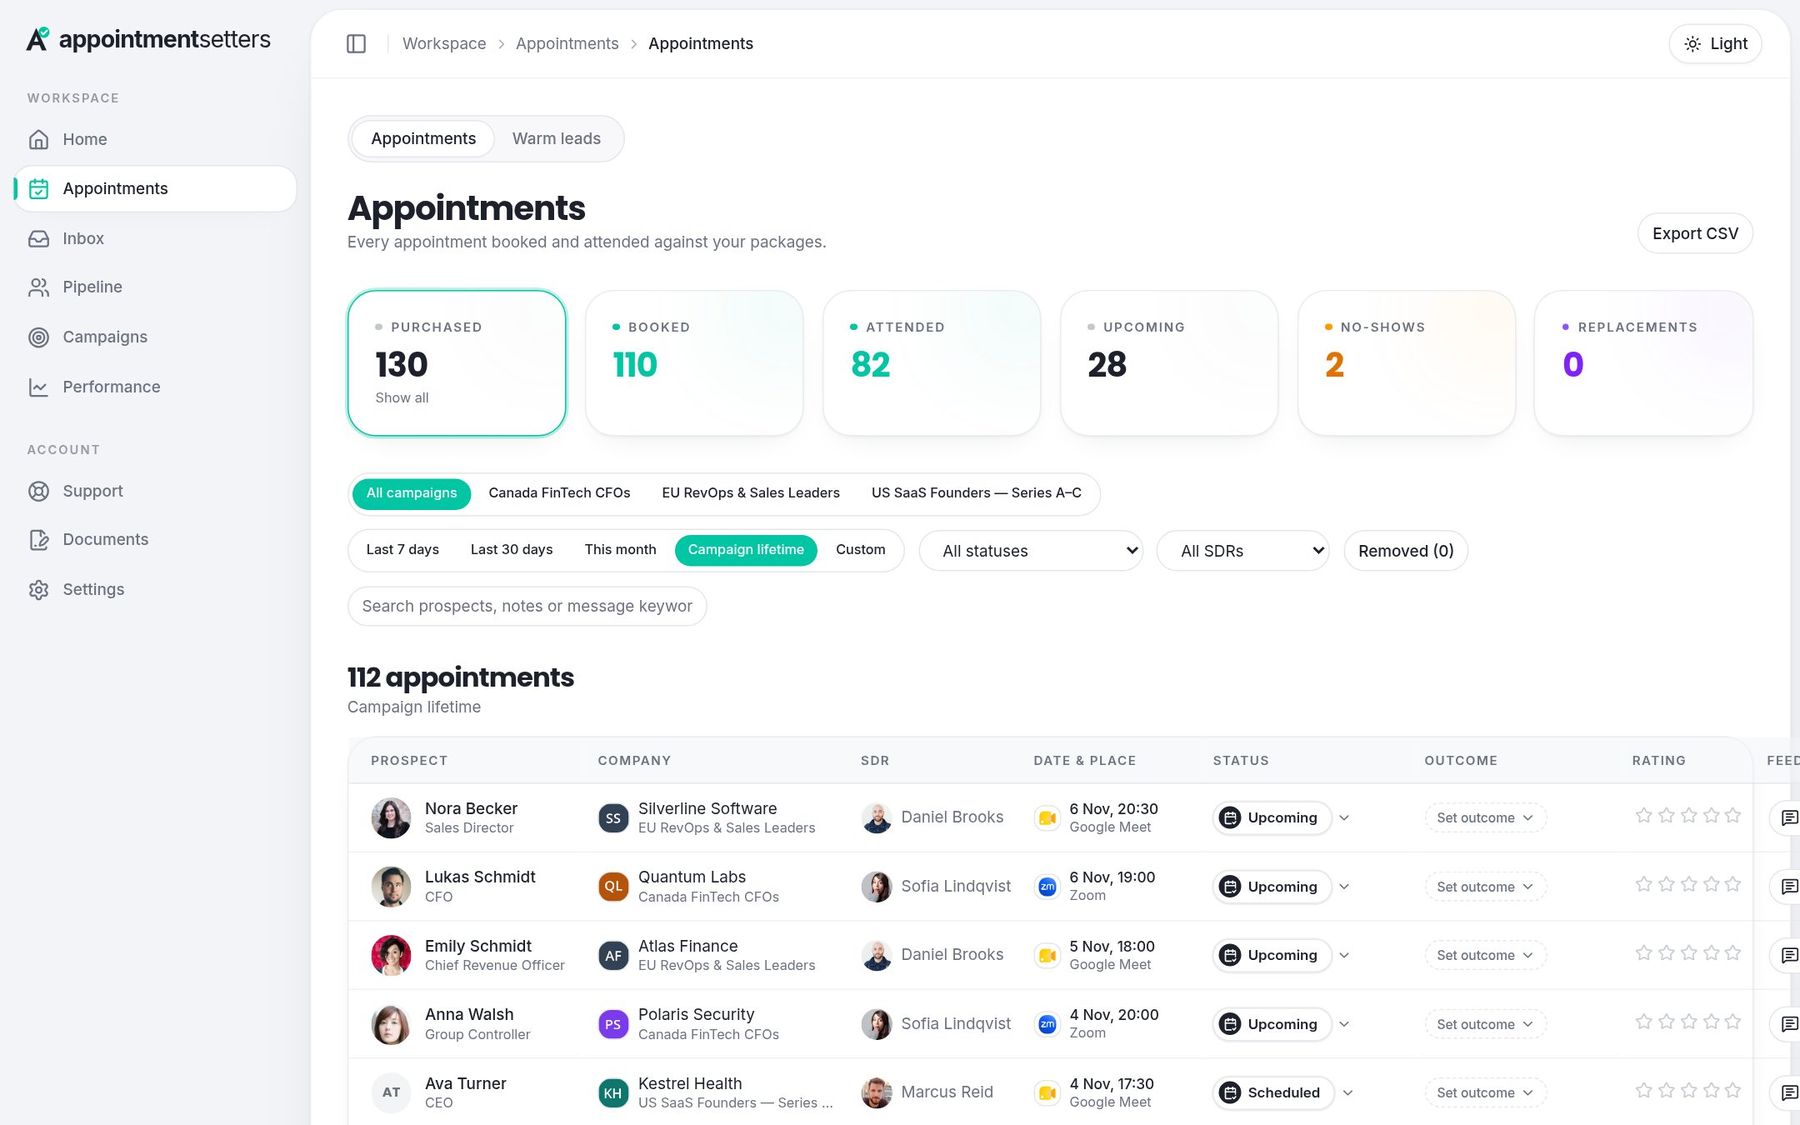Select the Appointments tab pill
1800x1125 pixels.
423,139
